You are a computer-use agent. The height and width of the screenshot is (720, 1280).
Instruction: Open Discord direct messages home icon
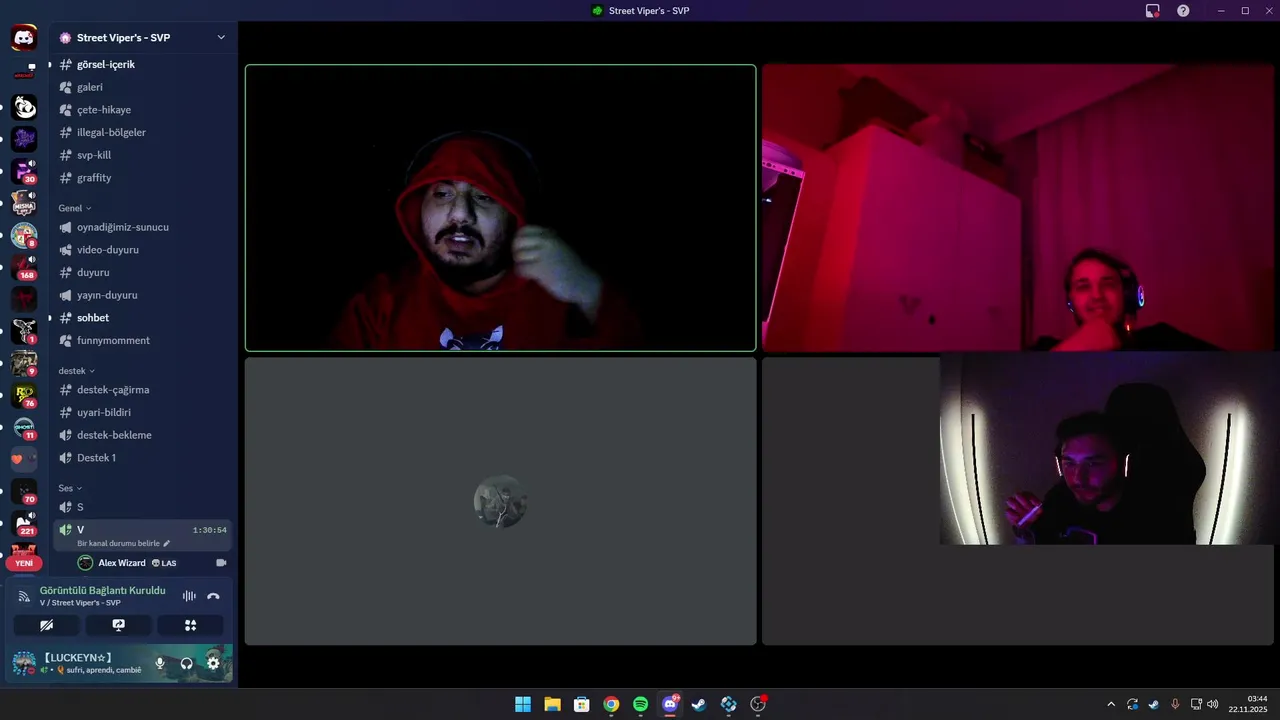point(24,37)
